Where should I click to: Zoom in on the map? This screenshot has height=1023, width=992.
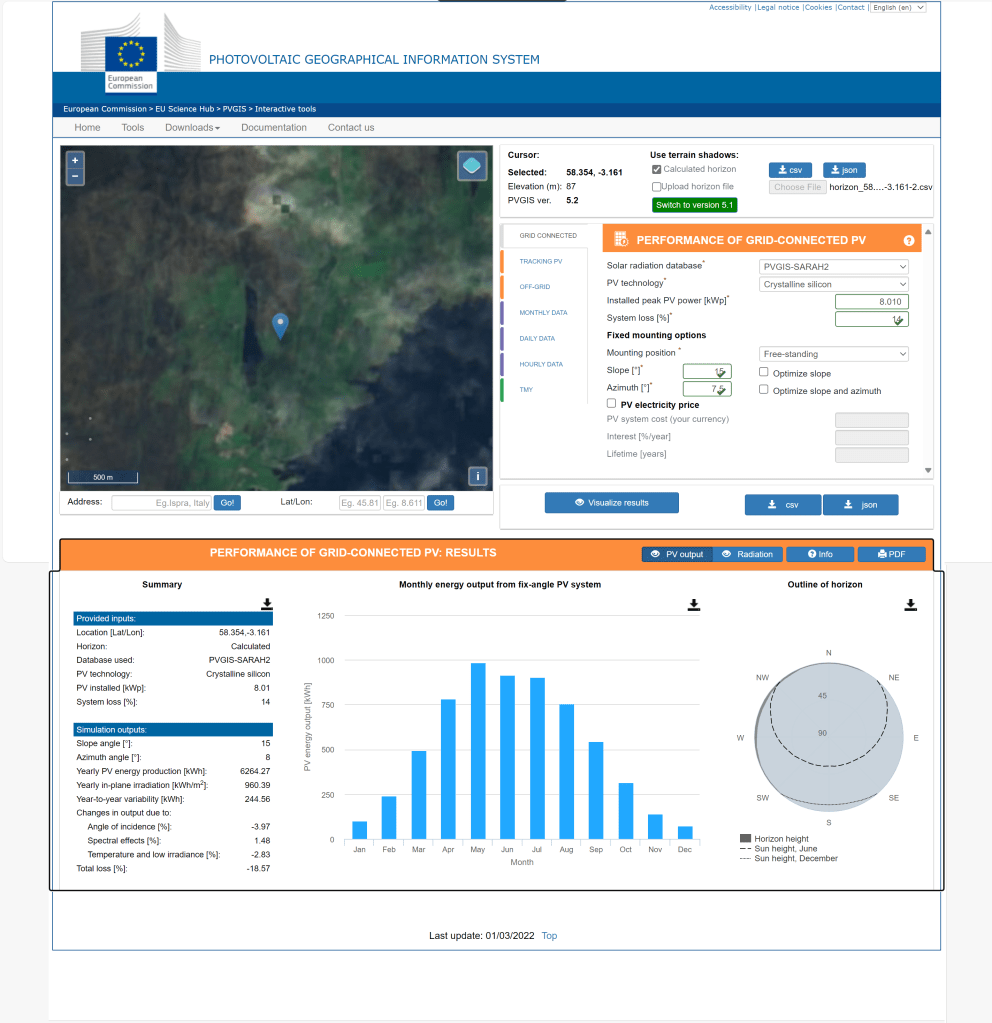[75, 160]
